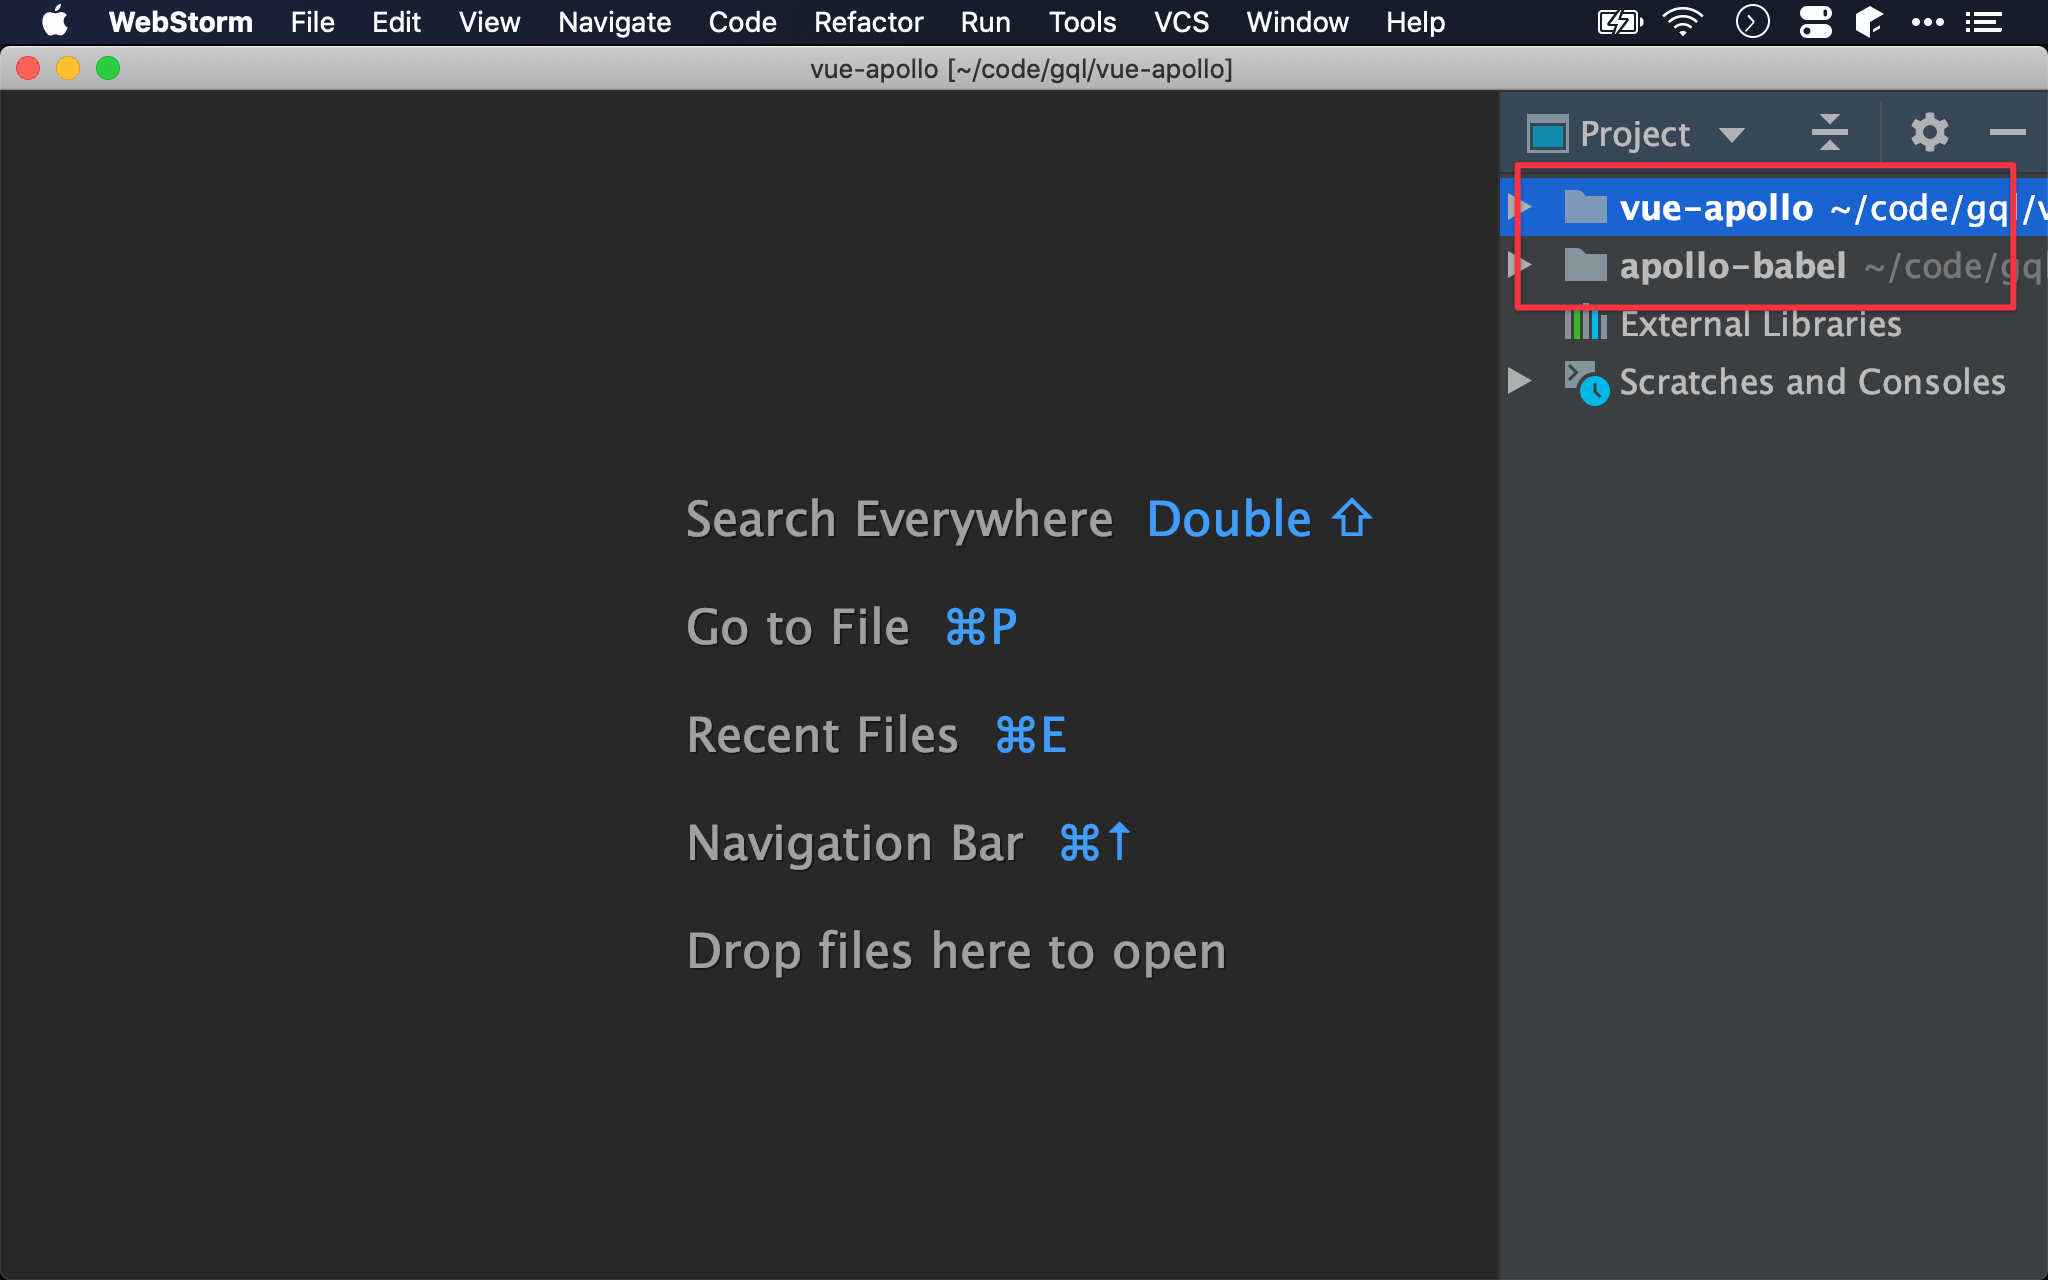Click the battery status indicator
2048x1280 pixels.
pos(1619,22)
